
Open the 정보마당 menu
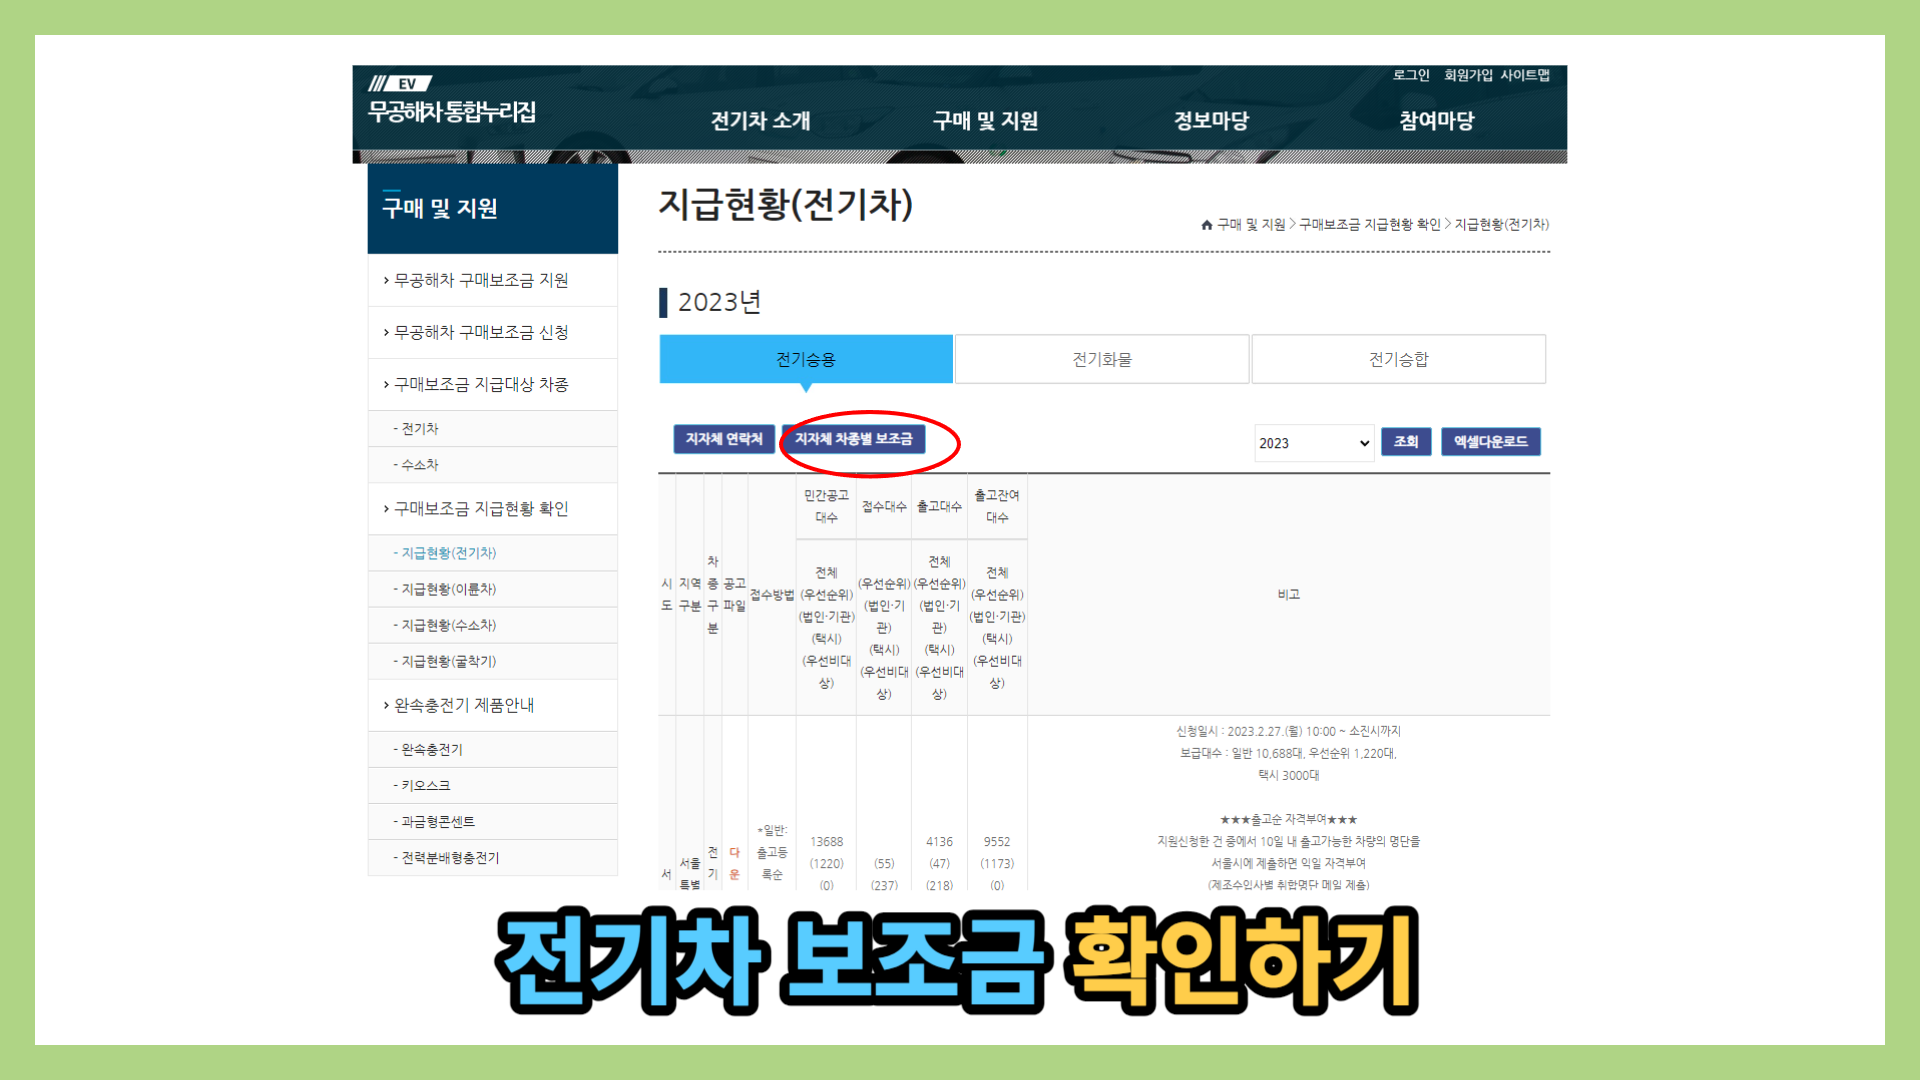(x=1211, y=121)
